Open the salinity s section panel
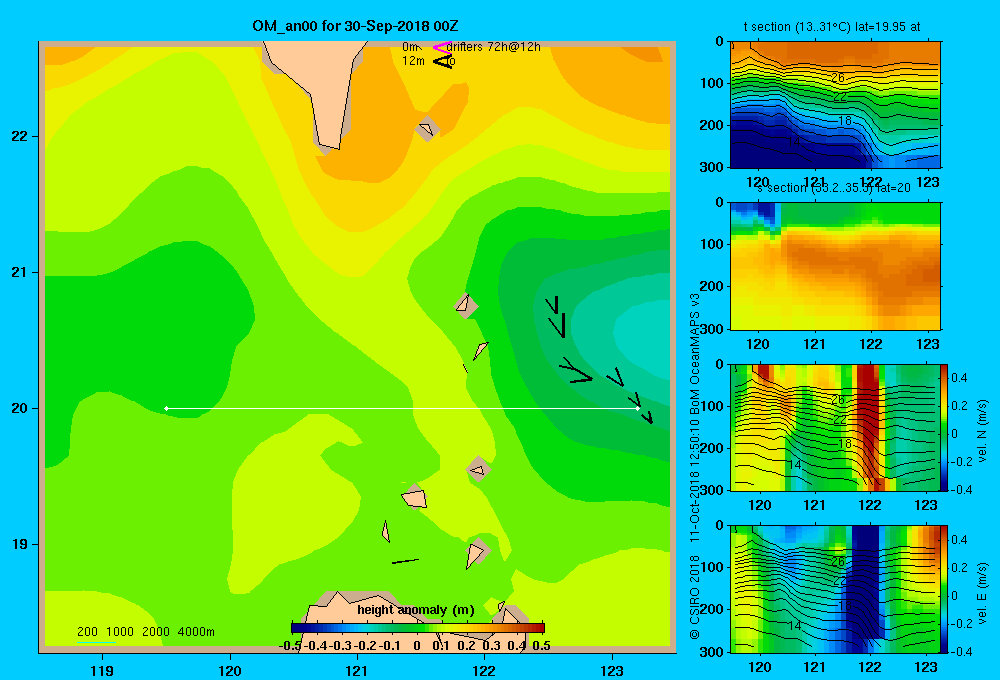1000x680 pixels. tap(835, 266)
